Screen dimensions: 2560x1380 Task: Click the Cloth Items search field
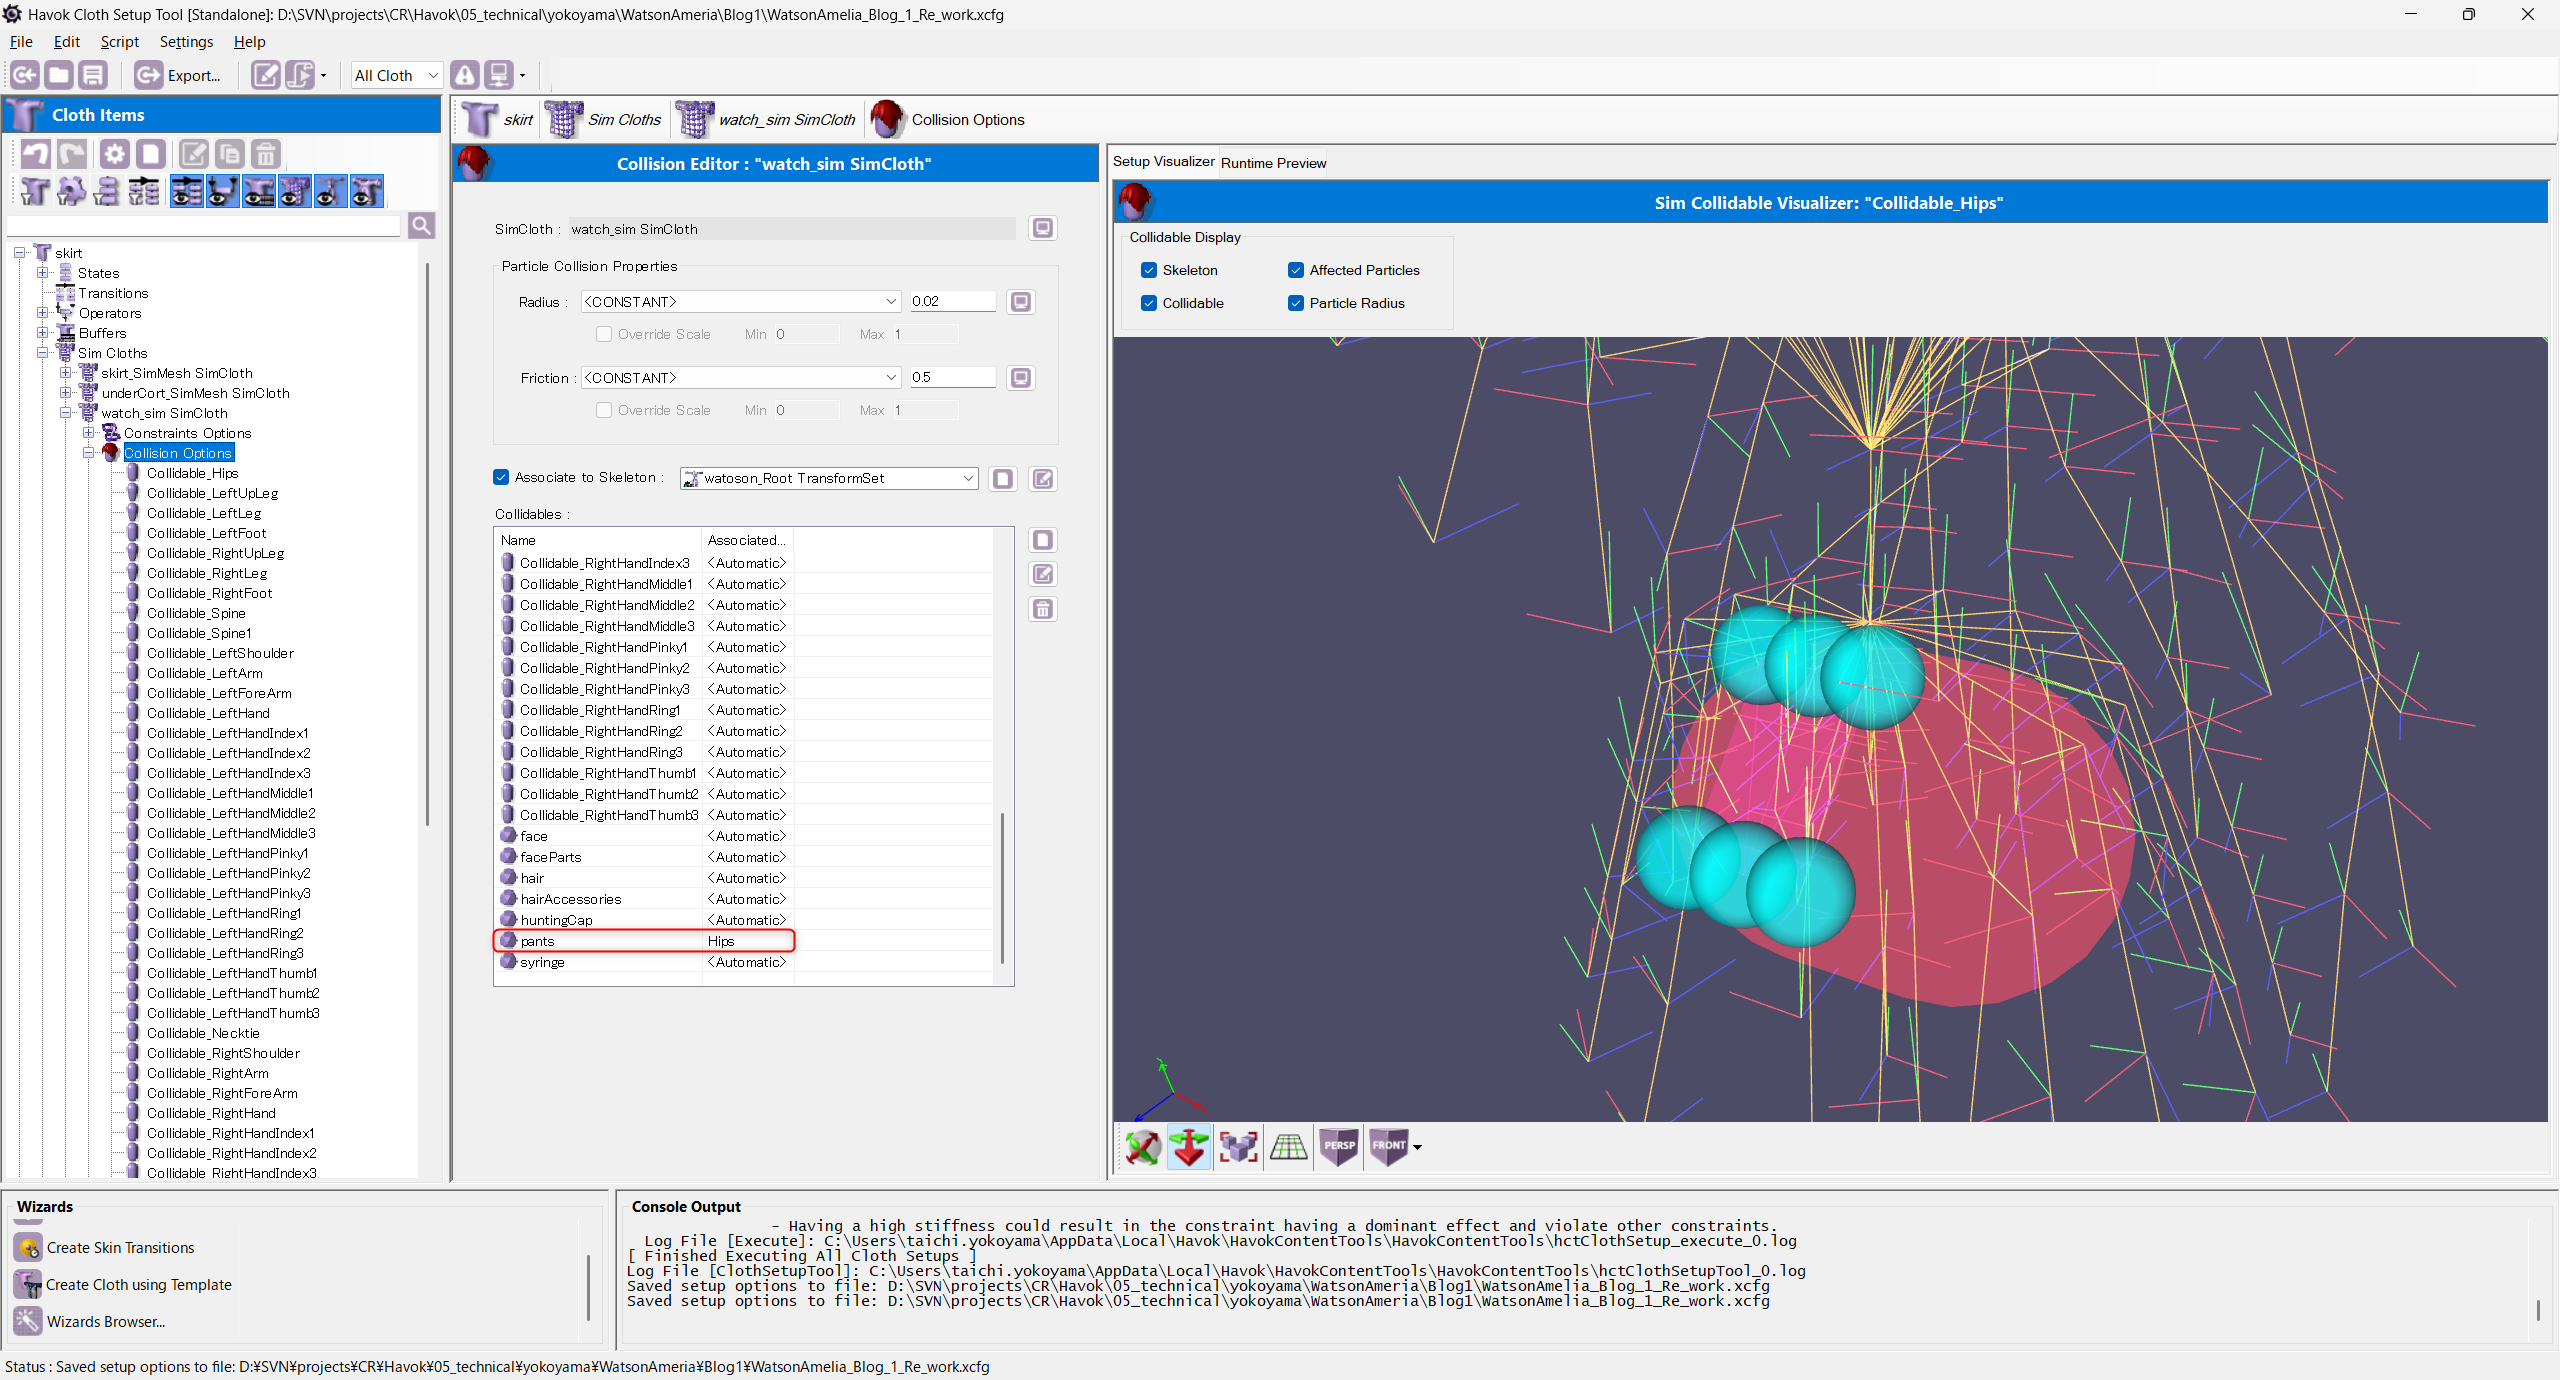coord(204,225)
